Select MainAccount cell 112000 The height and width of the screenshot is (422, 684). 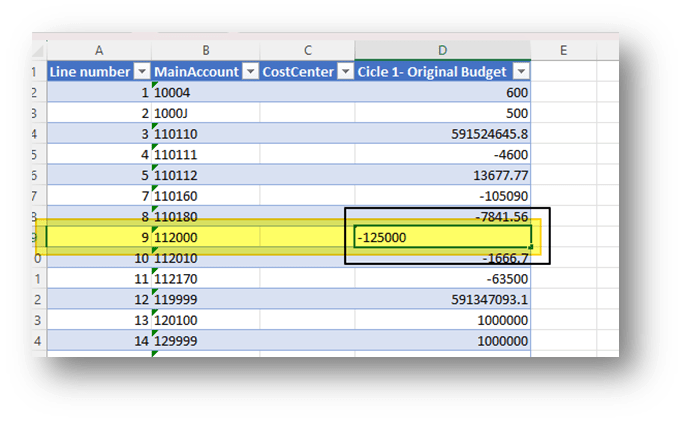tap(204, 237)
